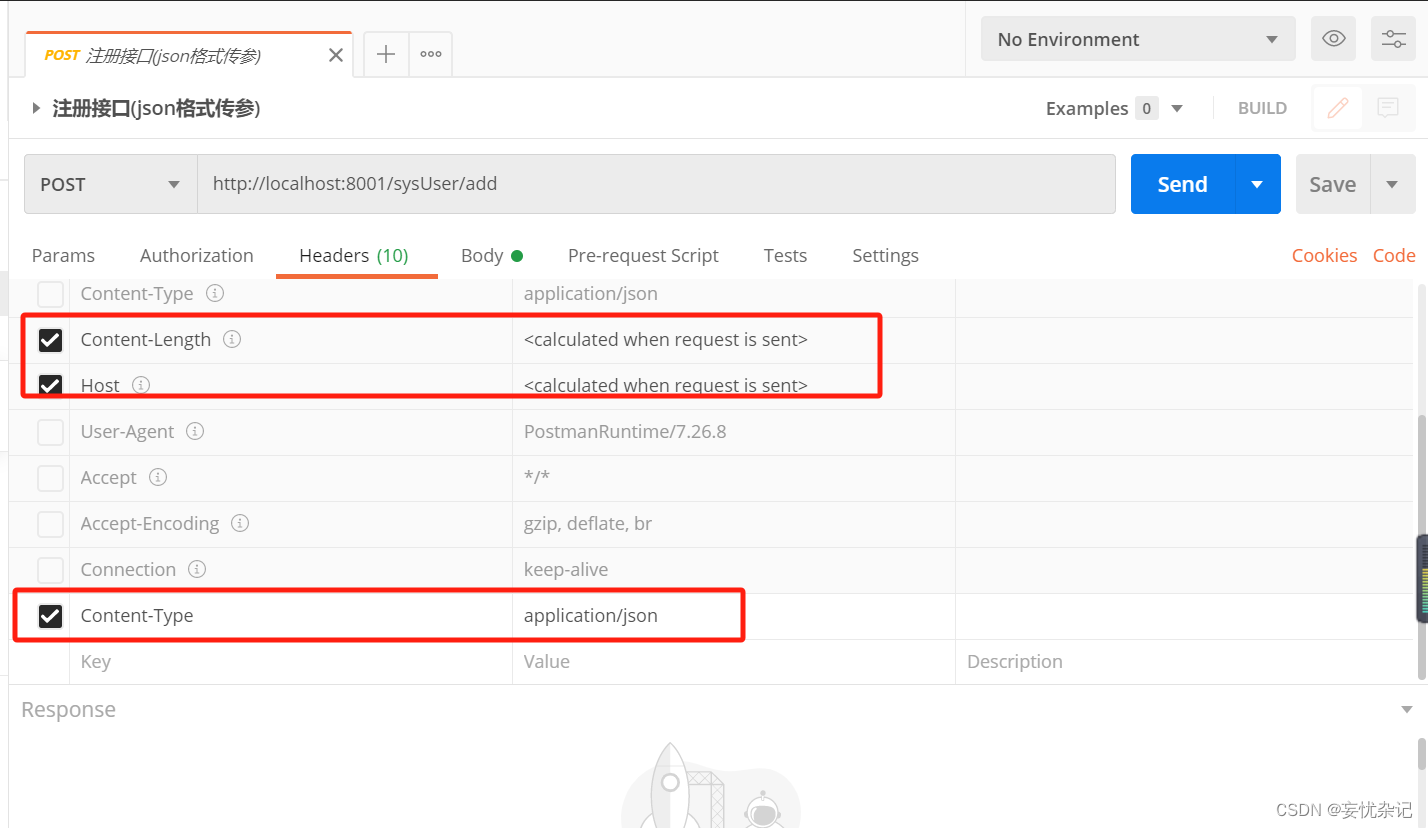The height and width of the screenshot is (828, 1428).
Task: Click the info icon next to Accept-Encoding
Action: pos(240,523)
